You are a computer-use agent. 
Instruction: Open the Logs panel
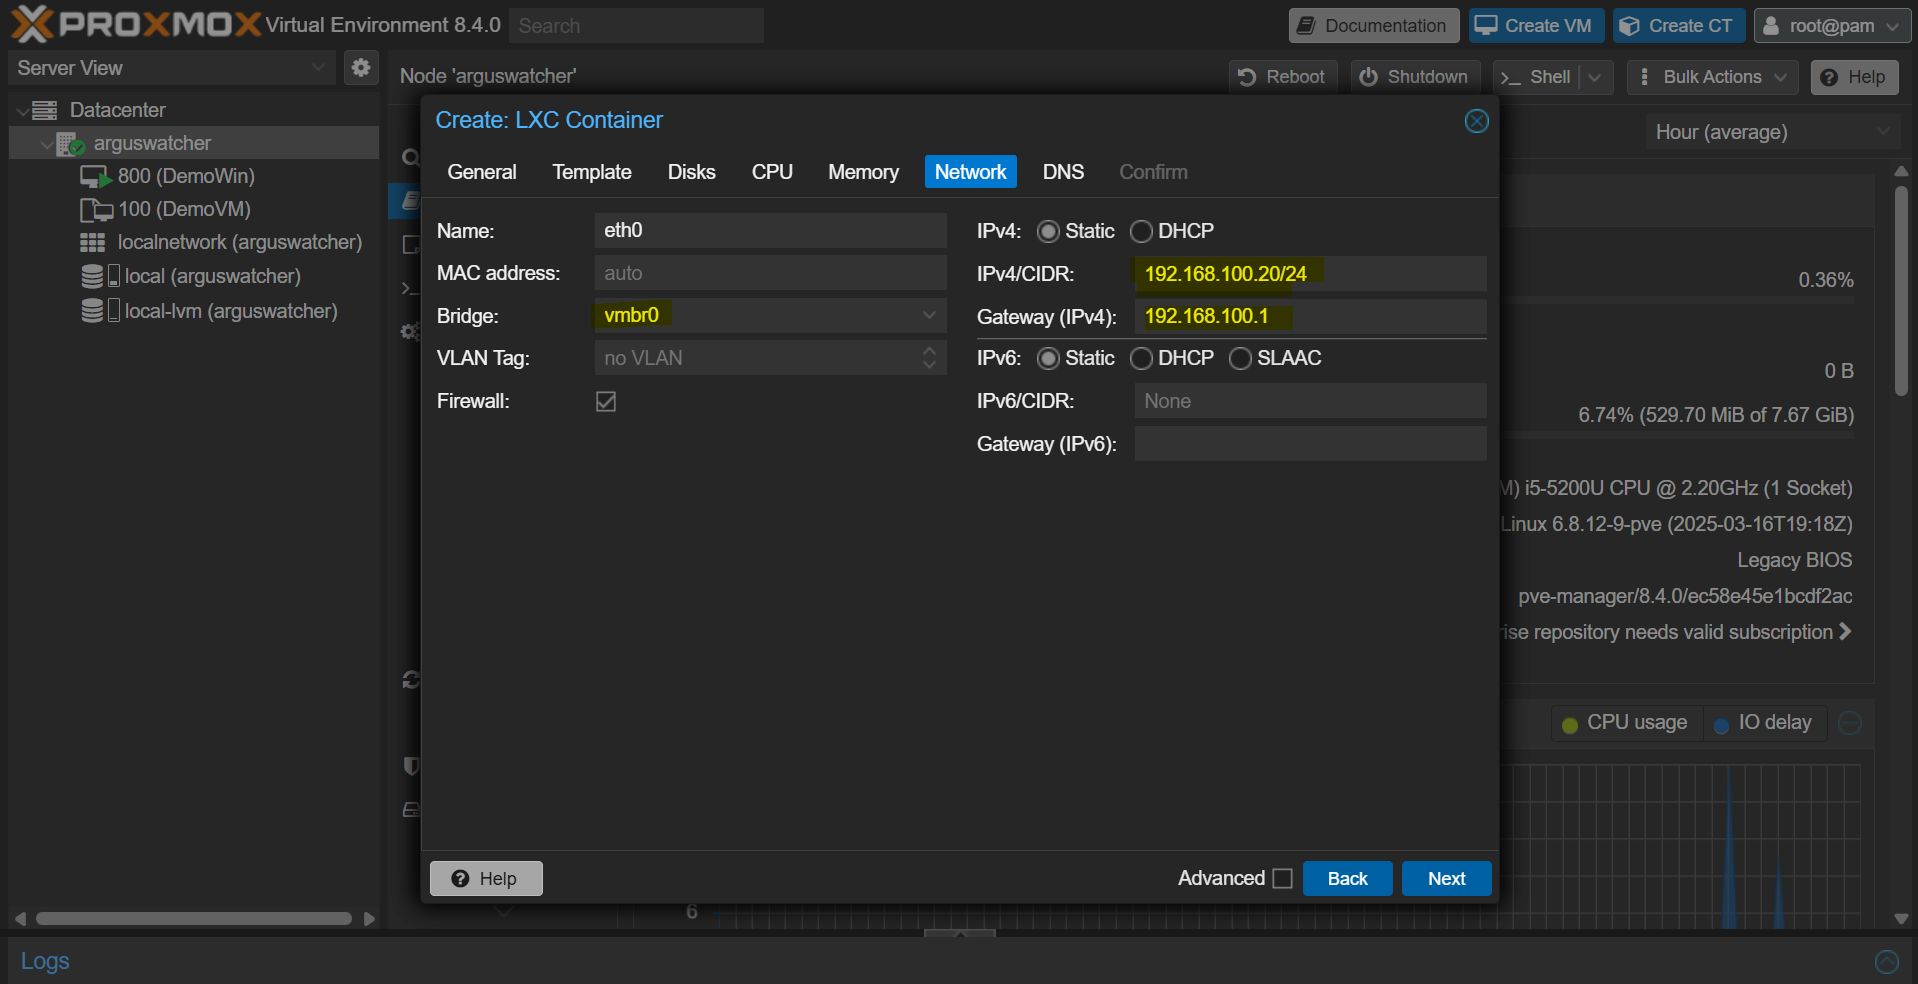click(x=45, y=961)
